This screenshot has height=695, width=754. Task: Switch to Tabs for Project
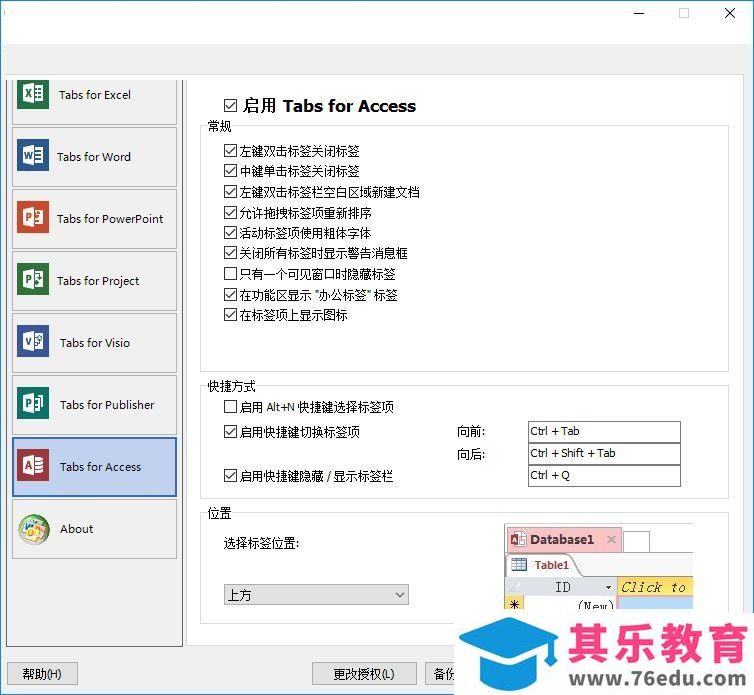(94, 281)
